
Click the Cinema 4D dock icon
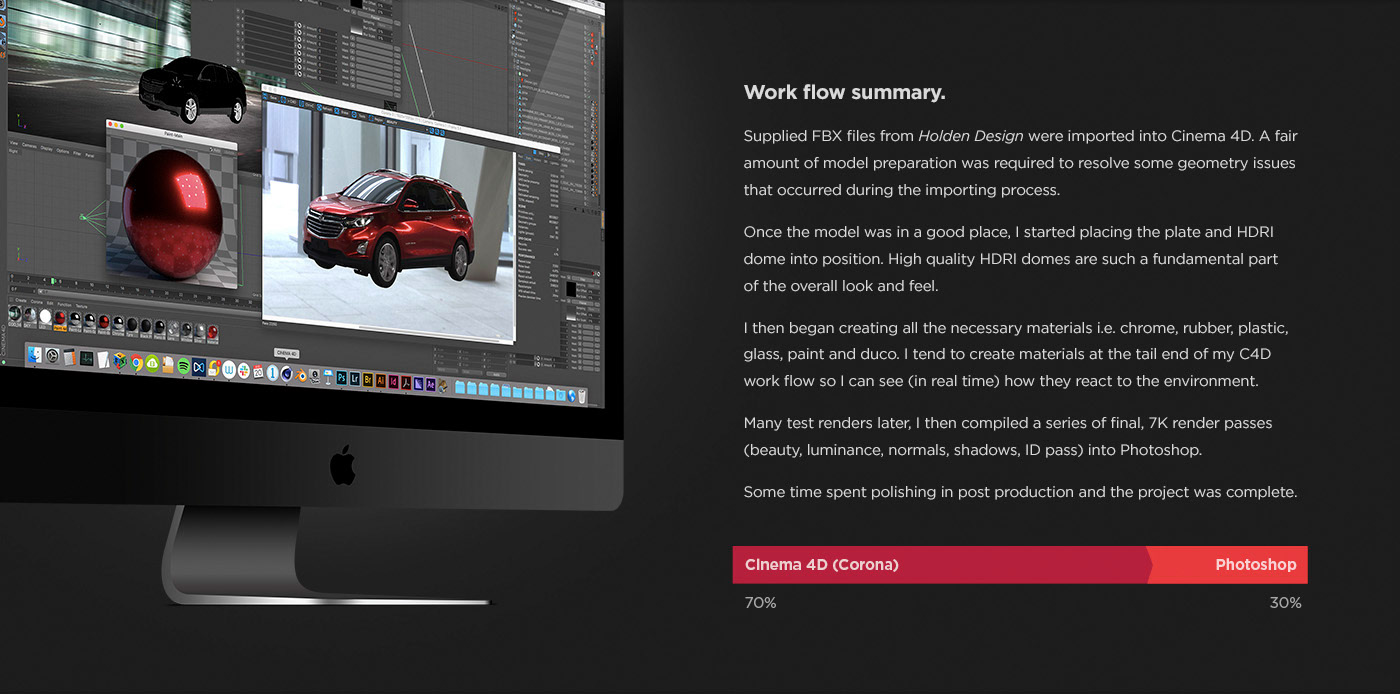(287, 374)
